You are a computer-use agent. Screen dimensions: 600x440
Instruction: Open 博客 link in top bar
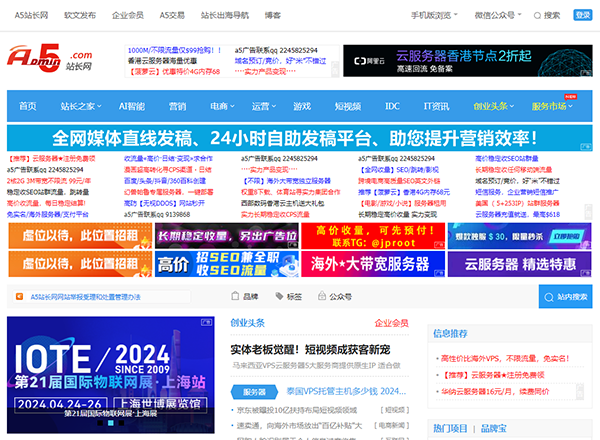[x=273, y=15]
